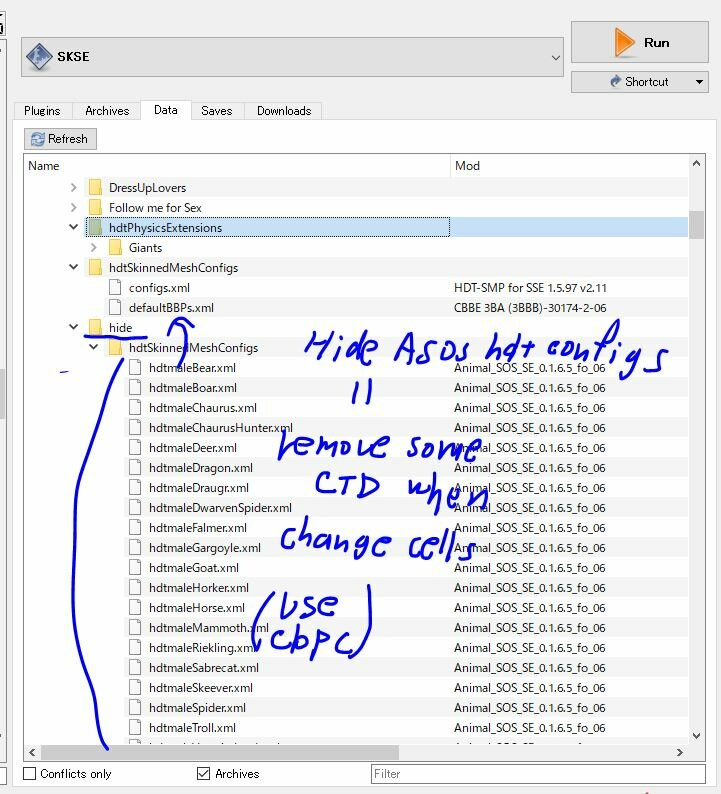Open the Downloads tab

284,111
